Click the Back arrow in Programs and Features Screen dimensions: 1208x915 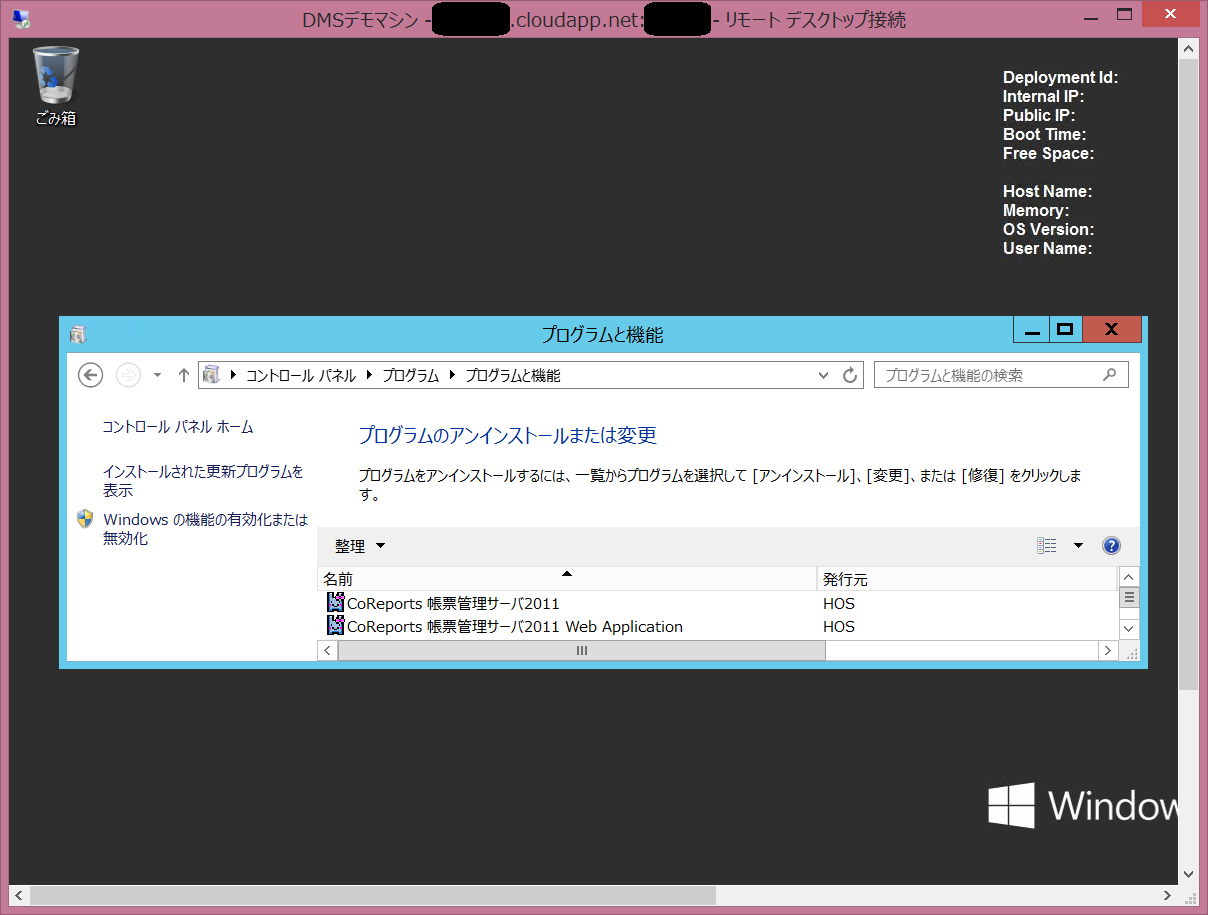pos(91,375)
